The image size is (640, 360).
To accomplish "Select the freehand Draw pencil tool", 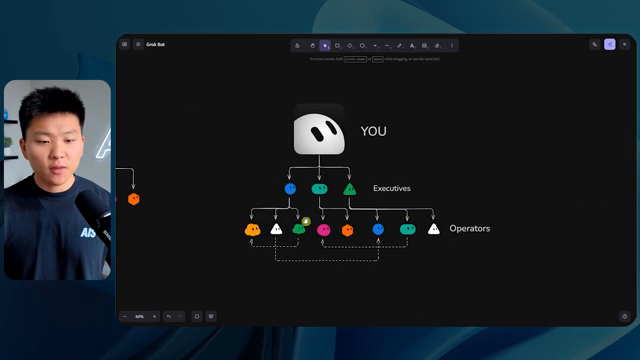I will pos(400,46).
